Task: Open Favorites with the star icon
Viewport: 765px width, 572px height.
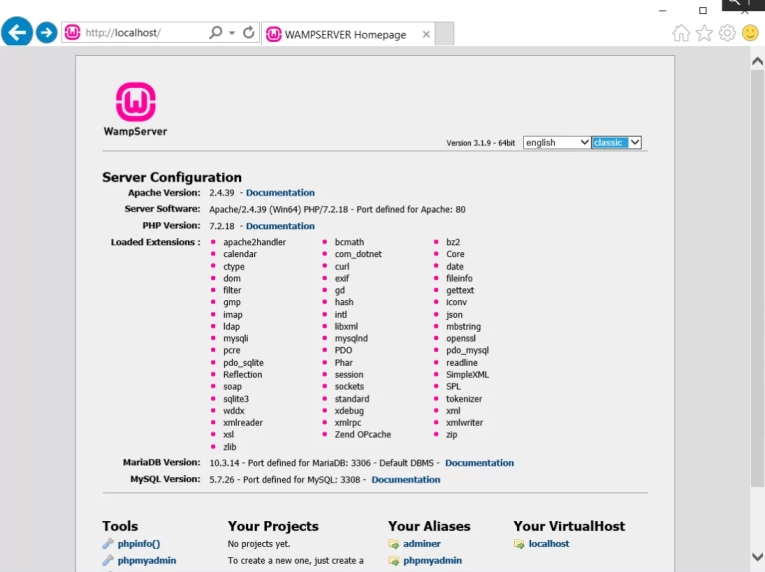Action: 704,33
